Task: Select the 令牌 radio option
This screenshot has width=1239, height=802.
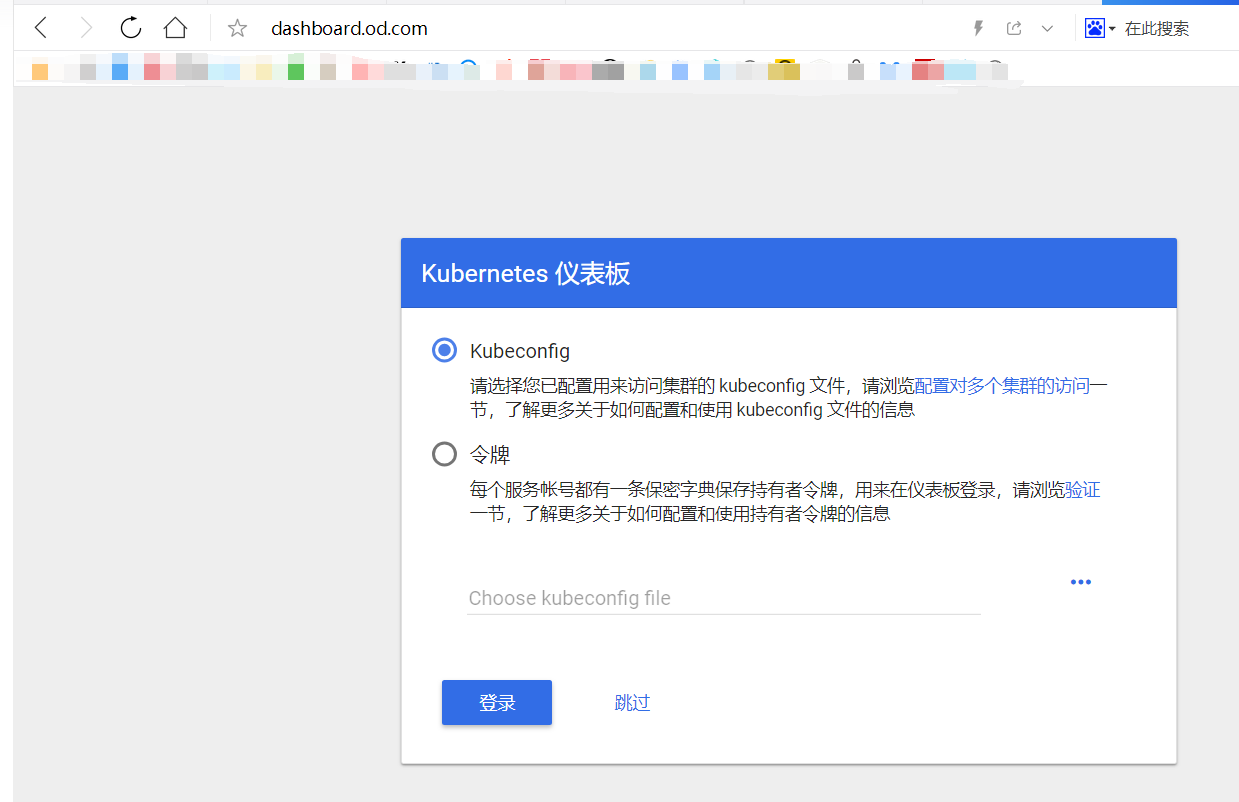Action: tap(444, 455)
